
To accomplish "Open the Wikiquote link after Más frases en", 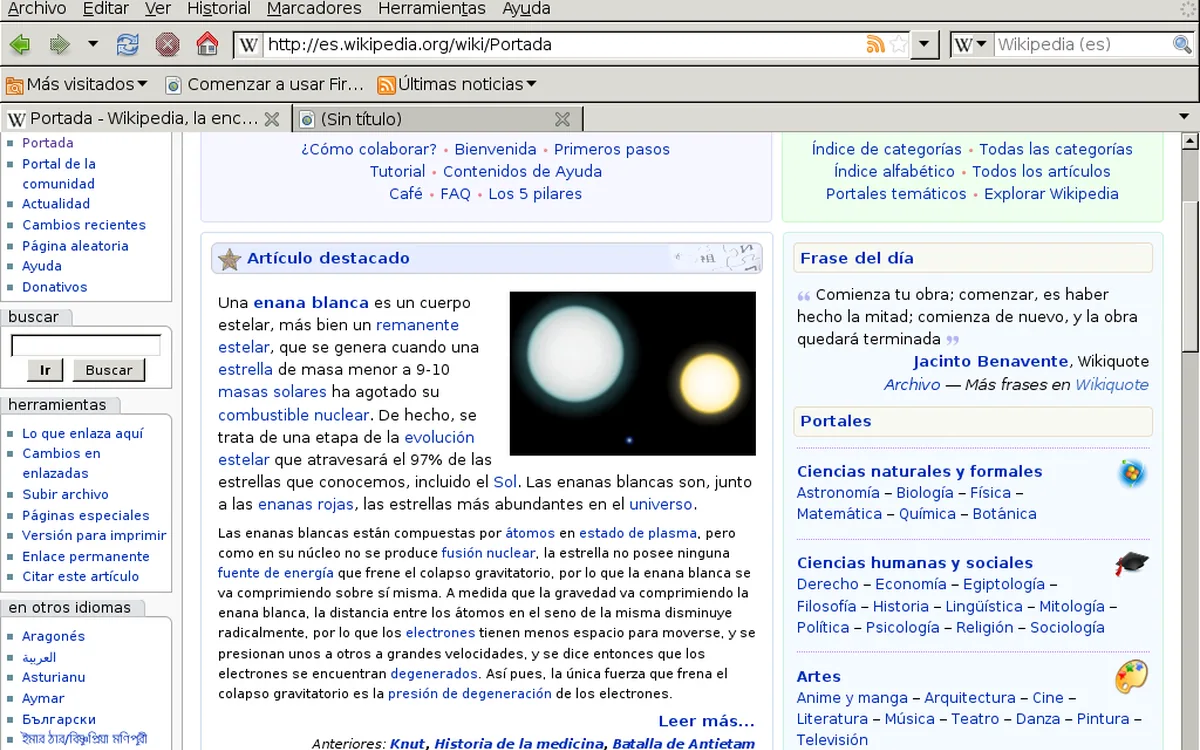I will (1112, 385).
